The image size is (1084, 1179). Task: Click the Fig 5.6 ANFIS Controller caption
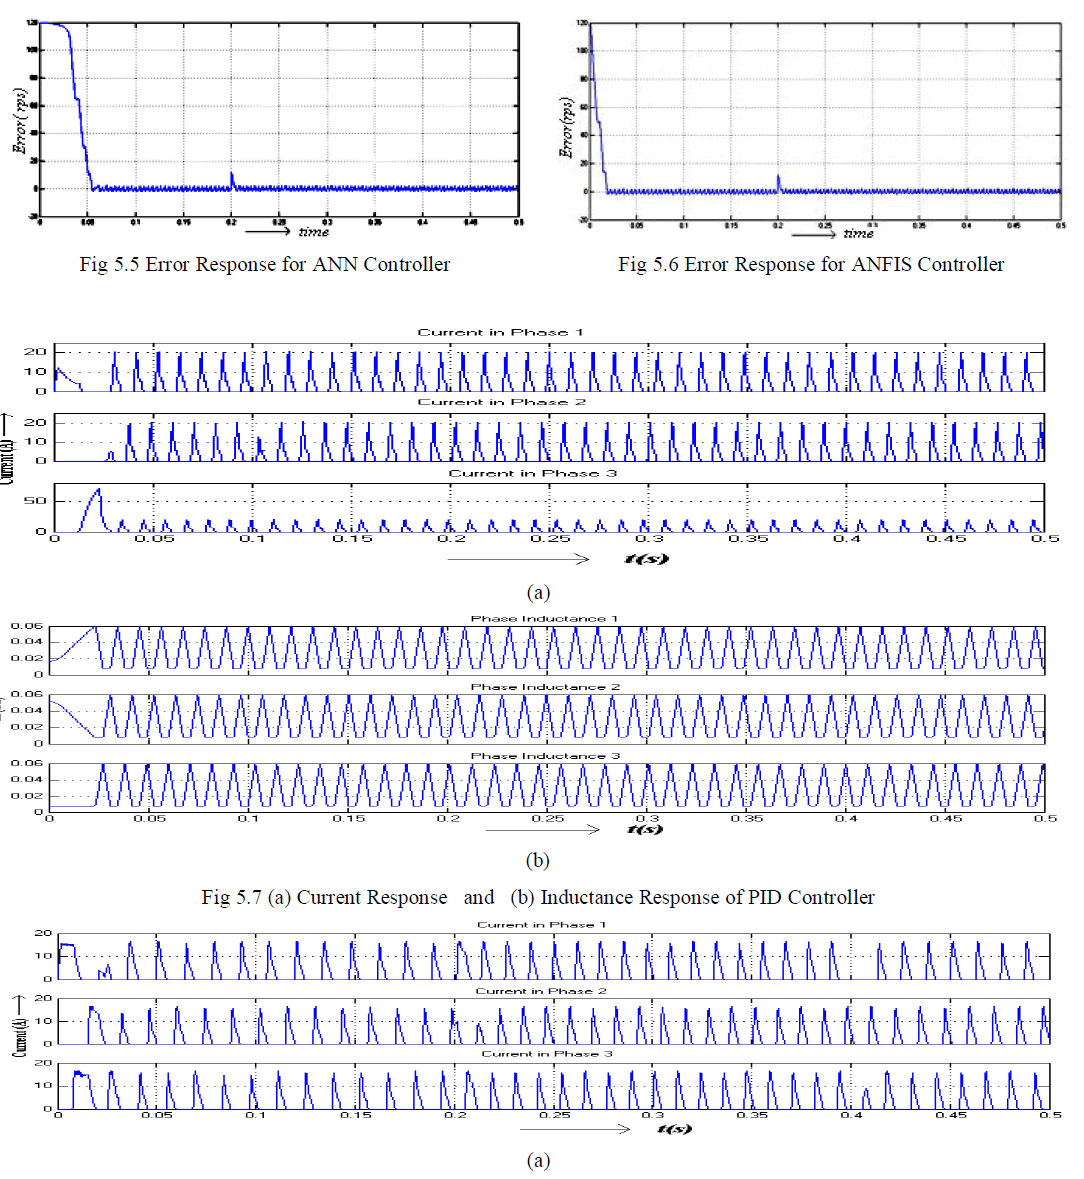tap(811, 264)
